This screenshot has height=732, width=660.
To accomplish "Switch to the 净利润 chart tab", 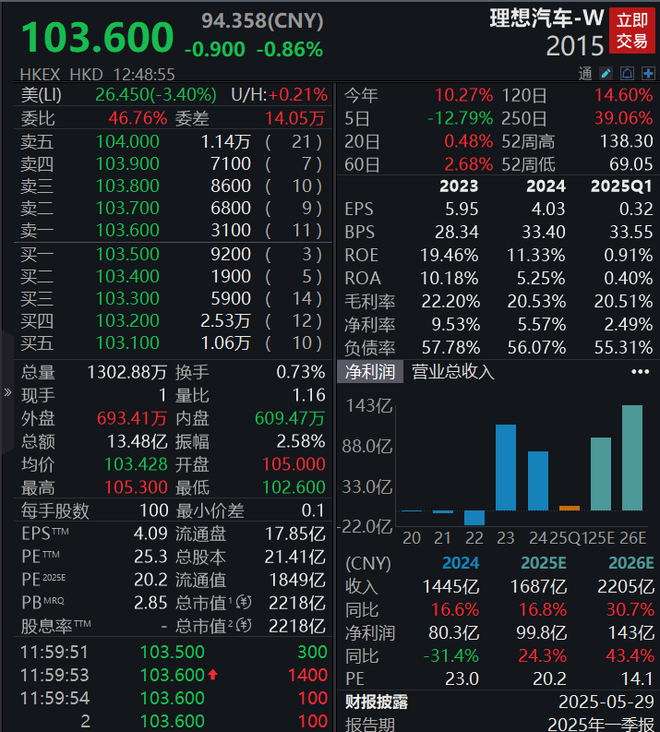I will [x=370, y=372].
